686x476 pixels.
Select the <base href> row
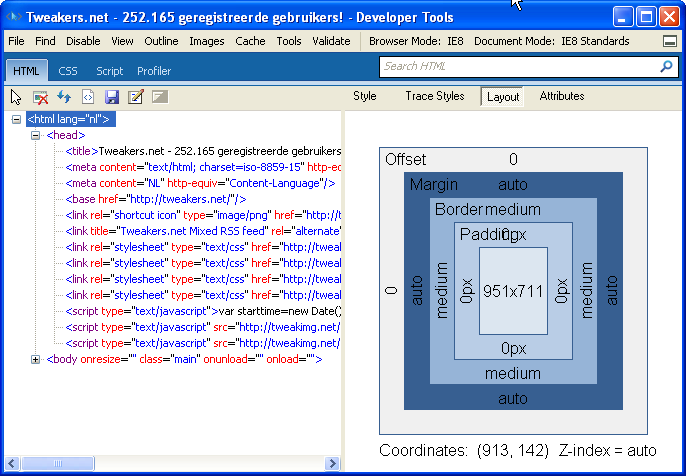coord(156,199)
